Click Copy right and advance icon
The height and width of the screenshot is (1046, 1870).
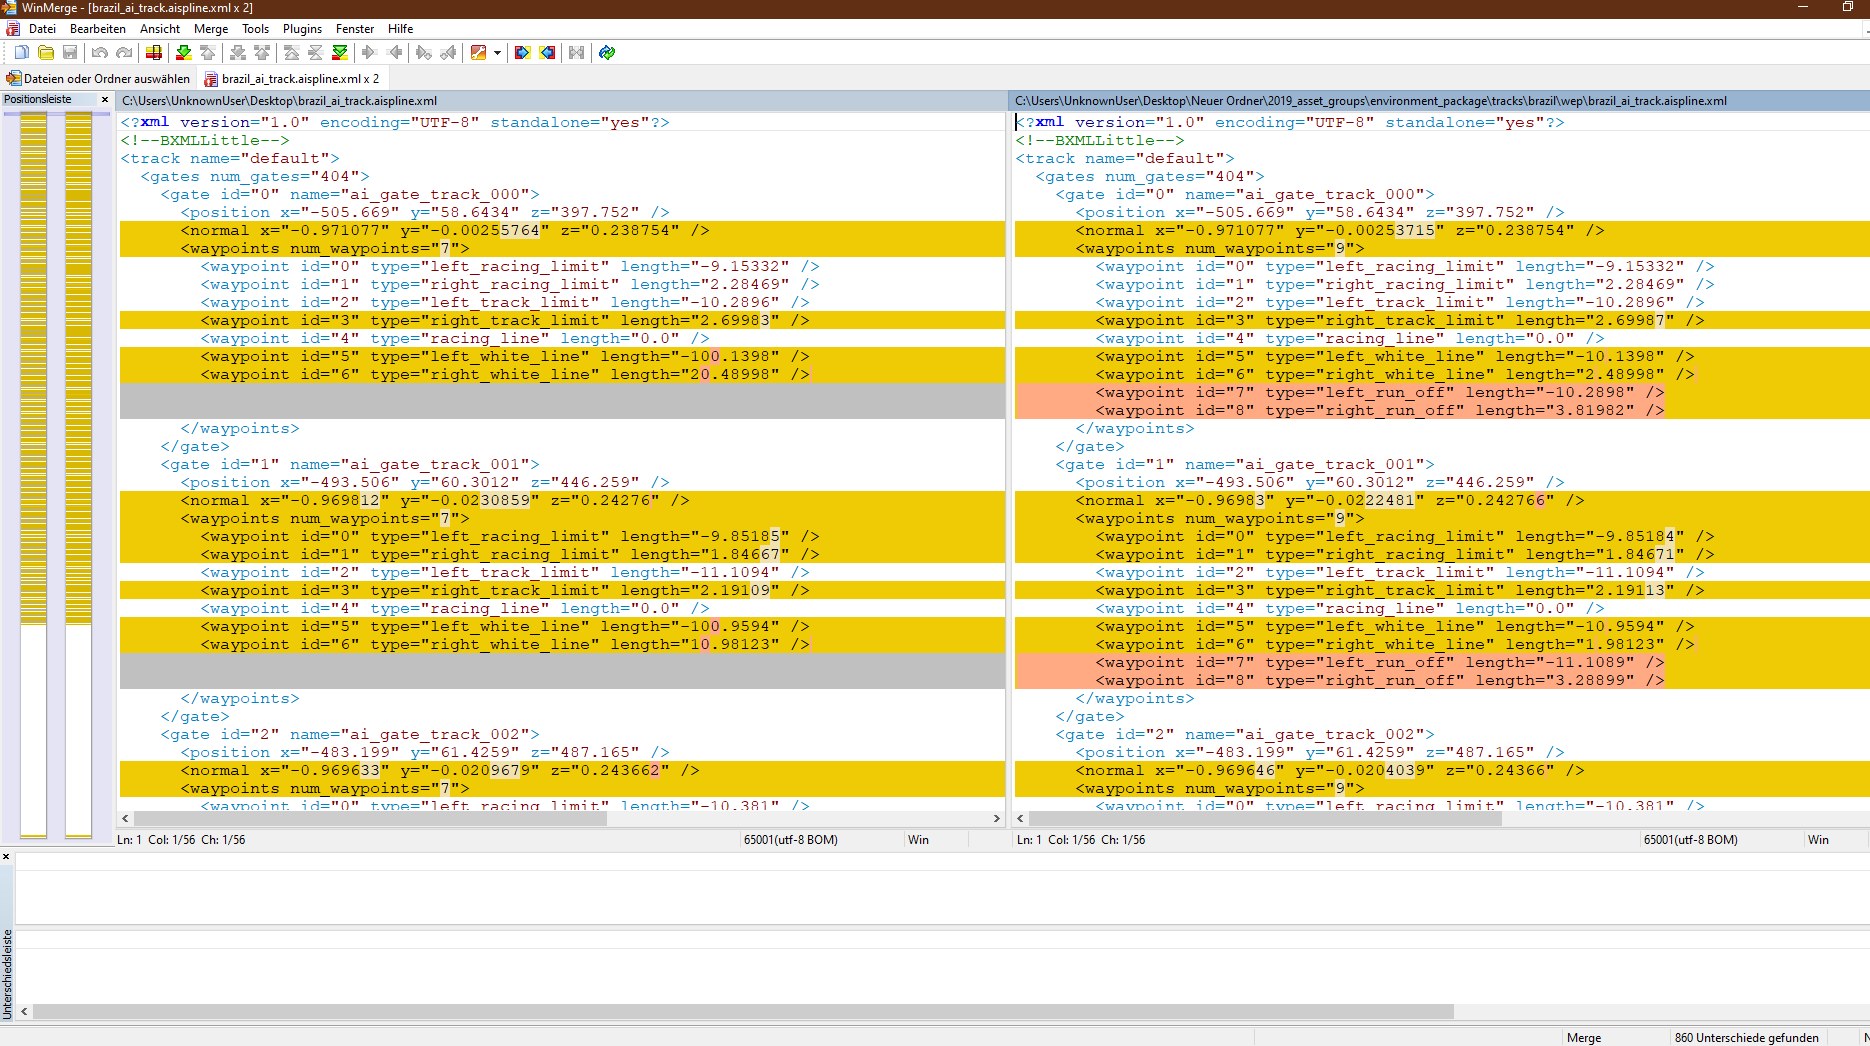tap(424, 52)
